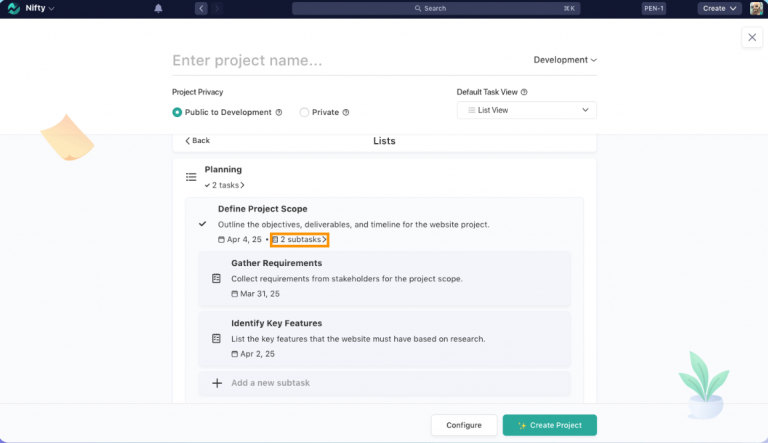
Task: Click the plus icon to add subtask
Action: point(217,383)
